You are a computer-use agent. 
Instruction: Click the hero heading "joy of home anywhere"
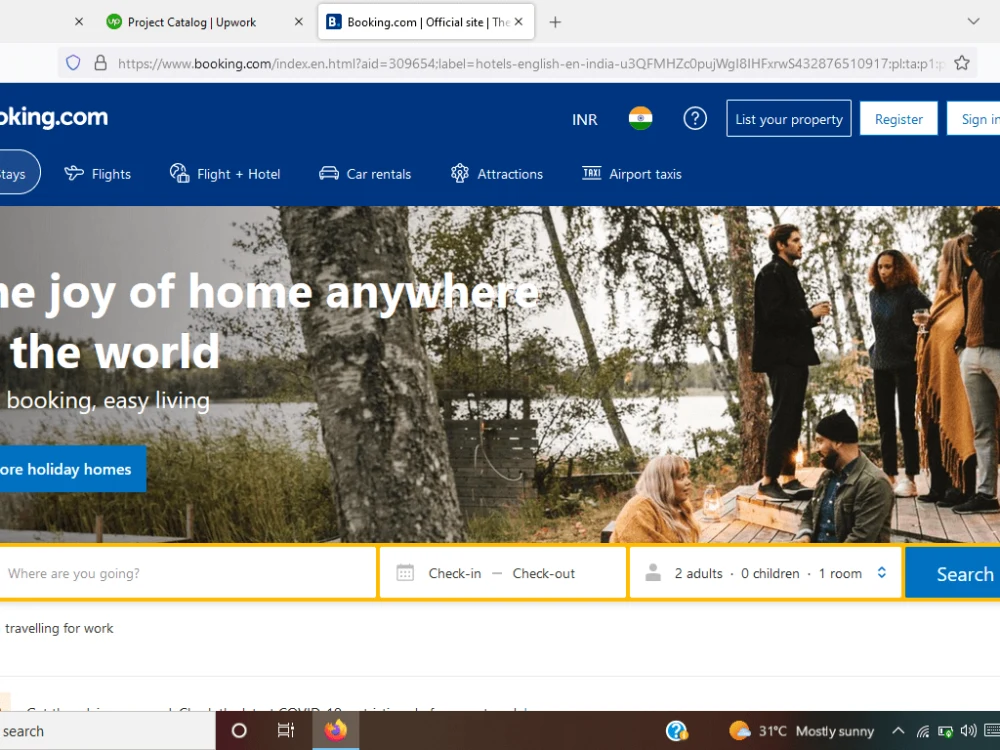[294, 293]
